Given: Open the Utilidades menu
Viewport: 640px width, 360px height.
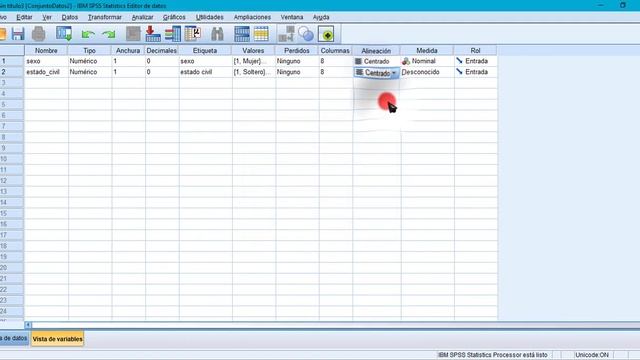Looking at the screenshot, I should tap(209, 17).
